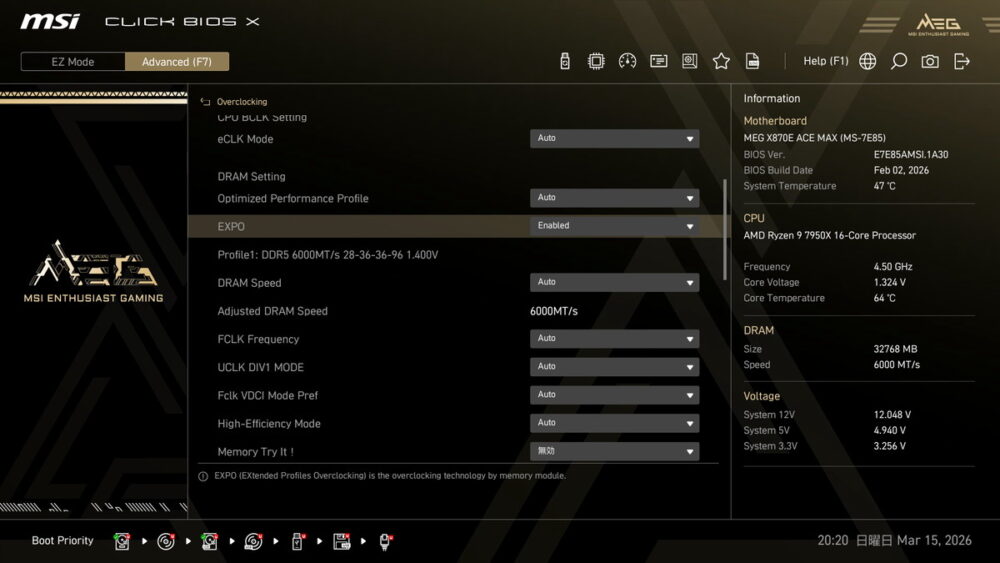Screen dimensions: 1000x563
Task: Click the CPU chip icon in toolbar
Action: coord(596,61)
